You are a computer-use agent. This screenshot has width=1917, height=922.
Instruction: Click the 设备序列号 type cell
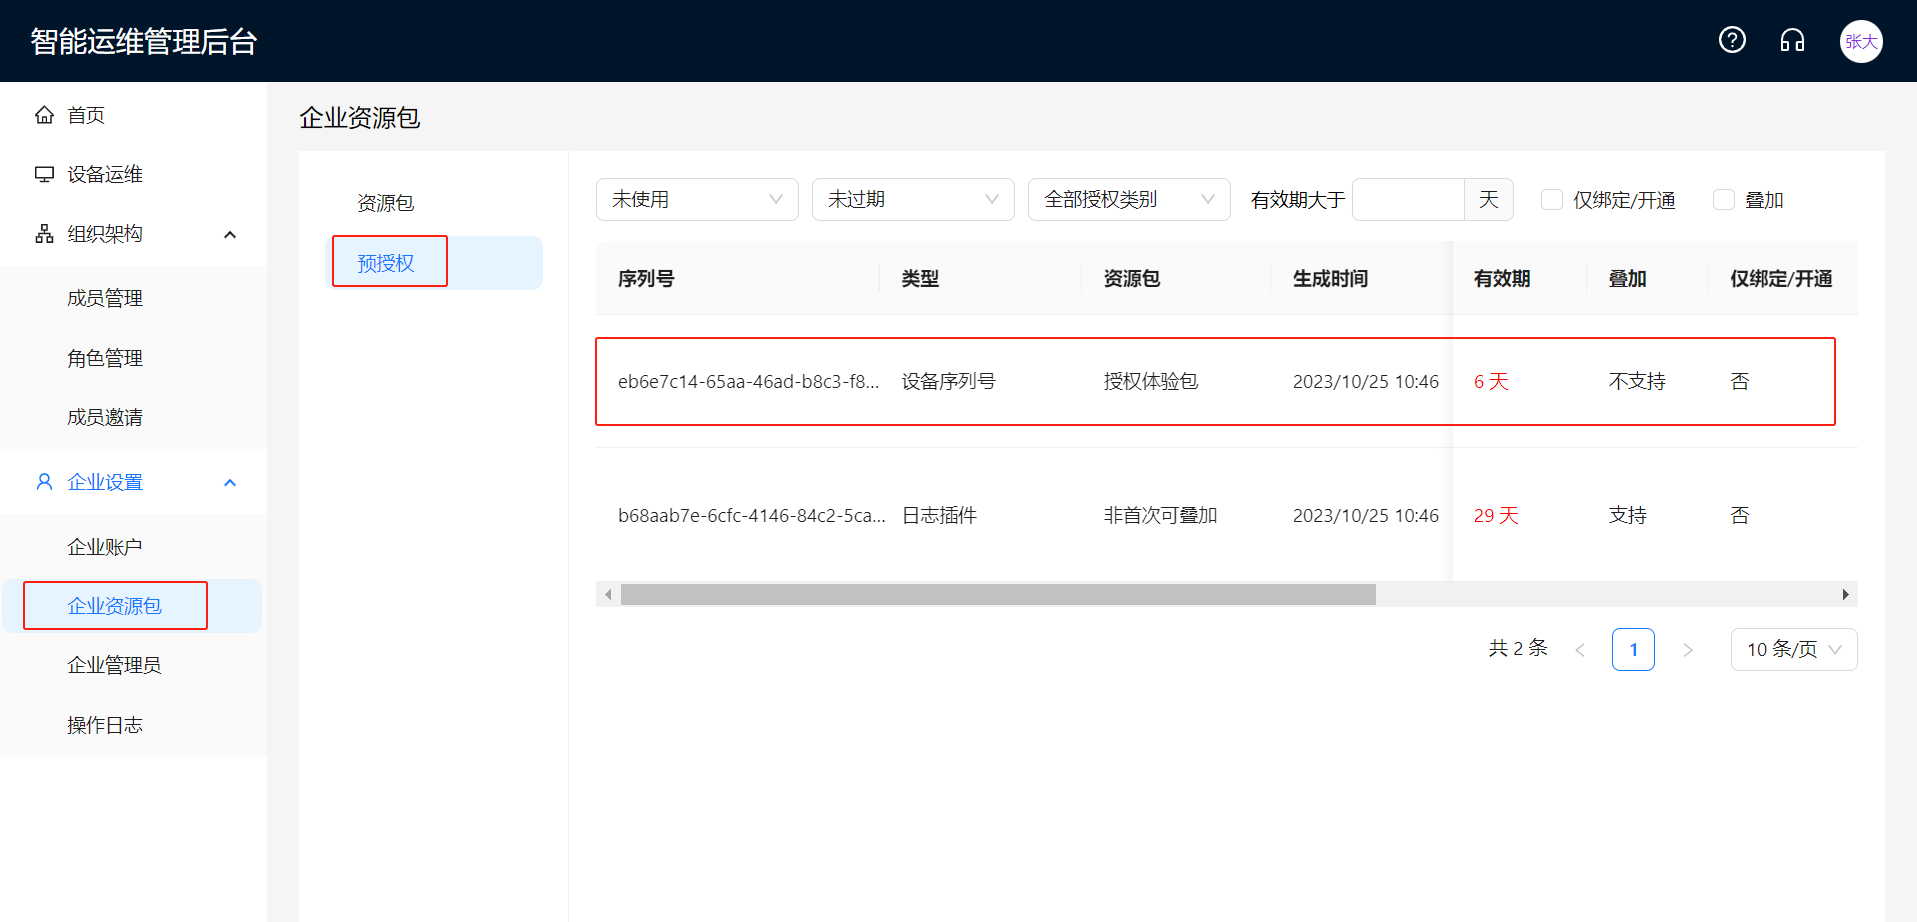948,382
